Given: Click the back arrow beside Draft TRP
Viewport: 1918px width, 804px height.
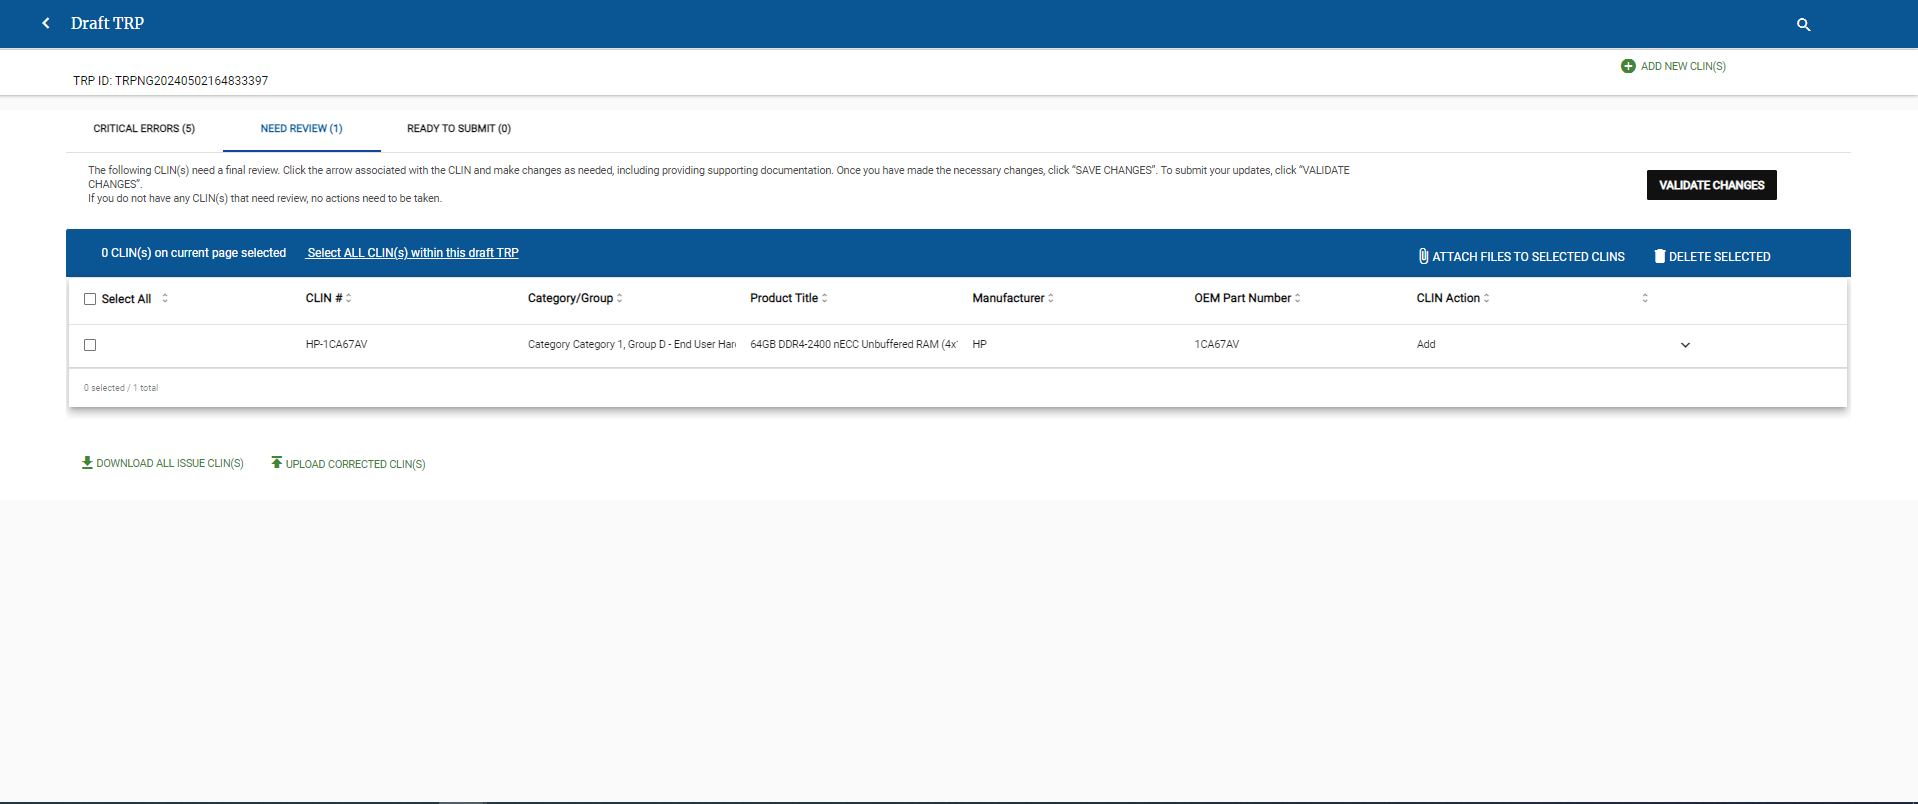Looking at the screenshot, I should click(46, 23).
